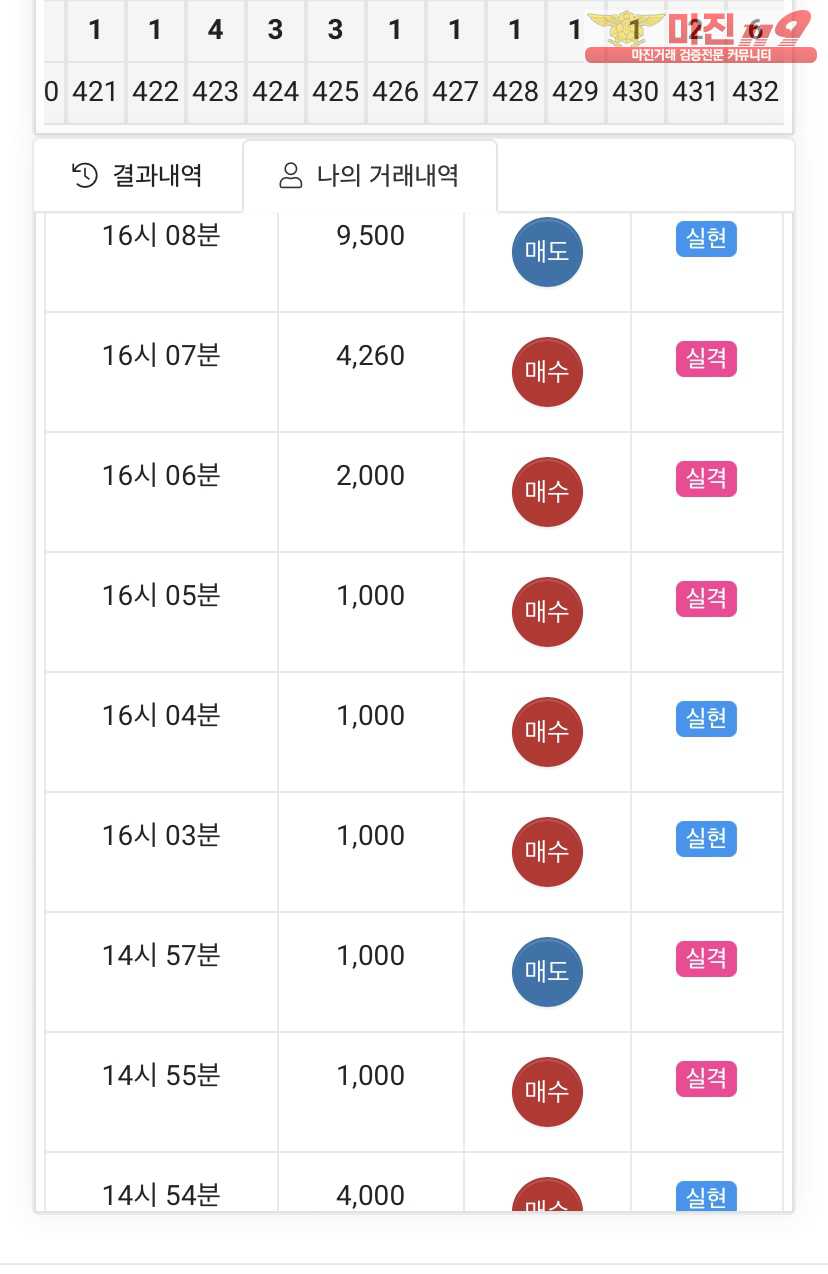Click the 실격 badge for 16시 05분

[x=706, y=599]
